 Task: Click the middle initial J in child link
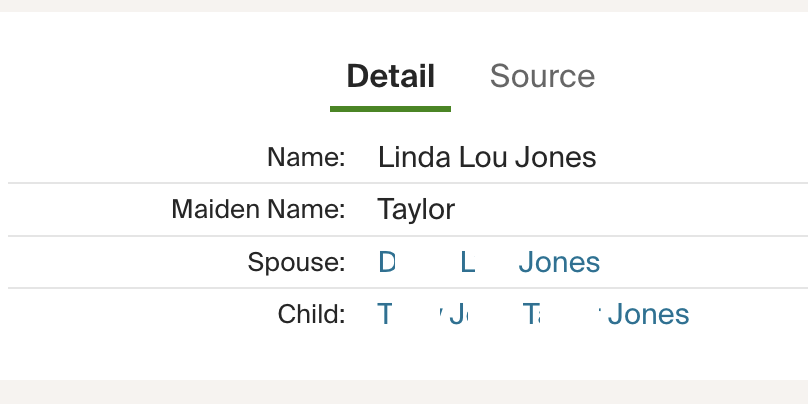coord(457,315)
